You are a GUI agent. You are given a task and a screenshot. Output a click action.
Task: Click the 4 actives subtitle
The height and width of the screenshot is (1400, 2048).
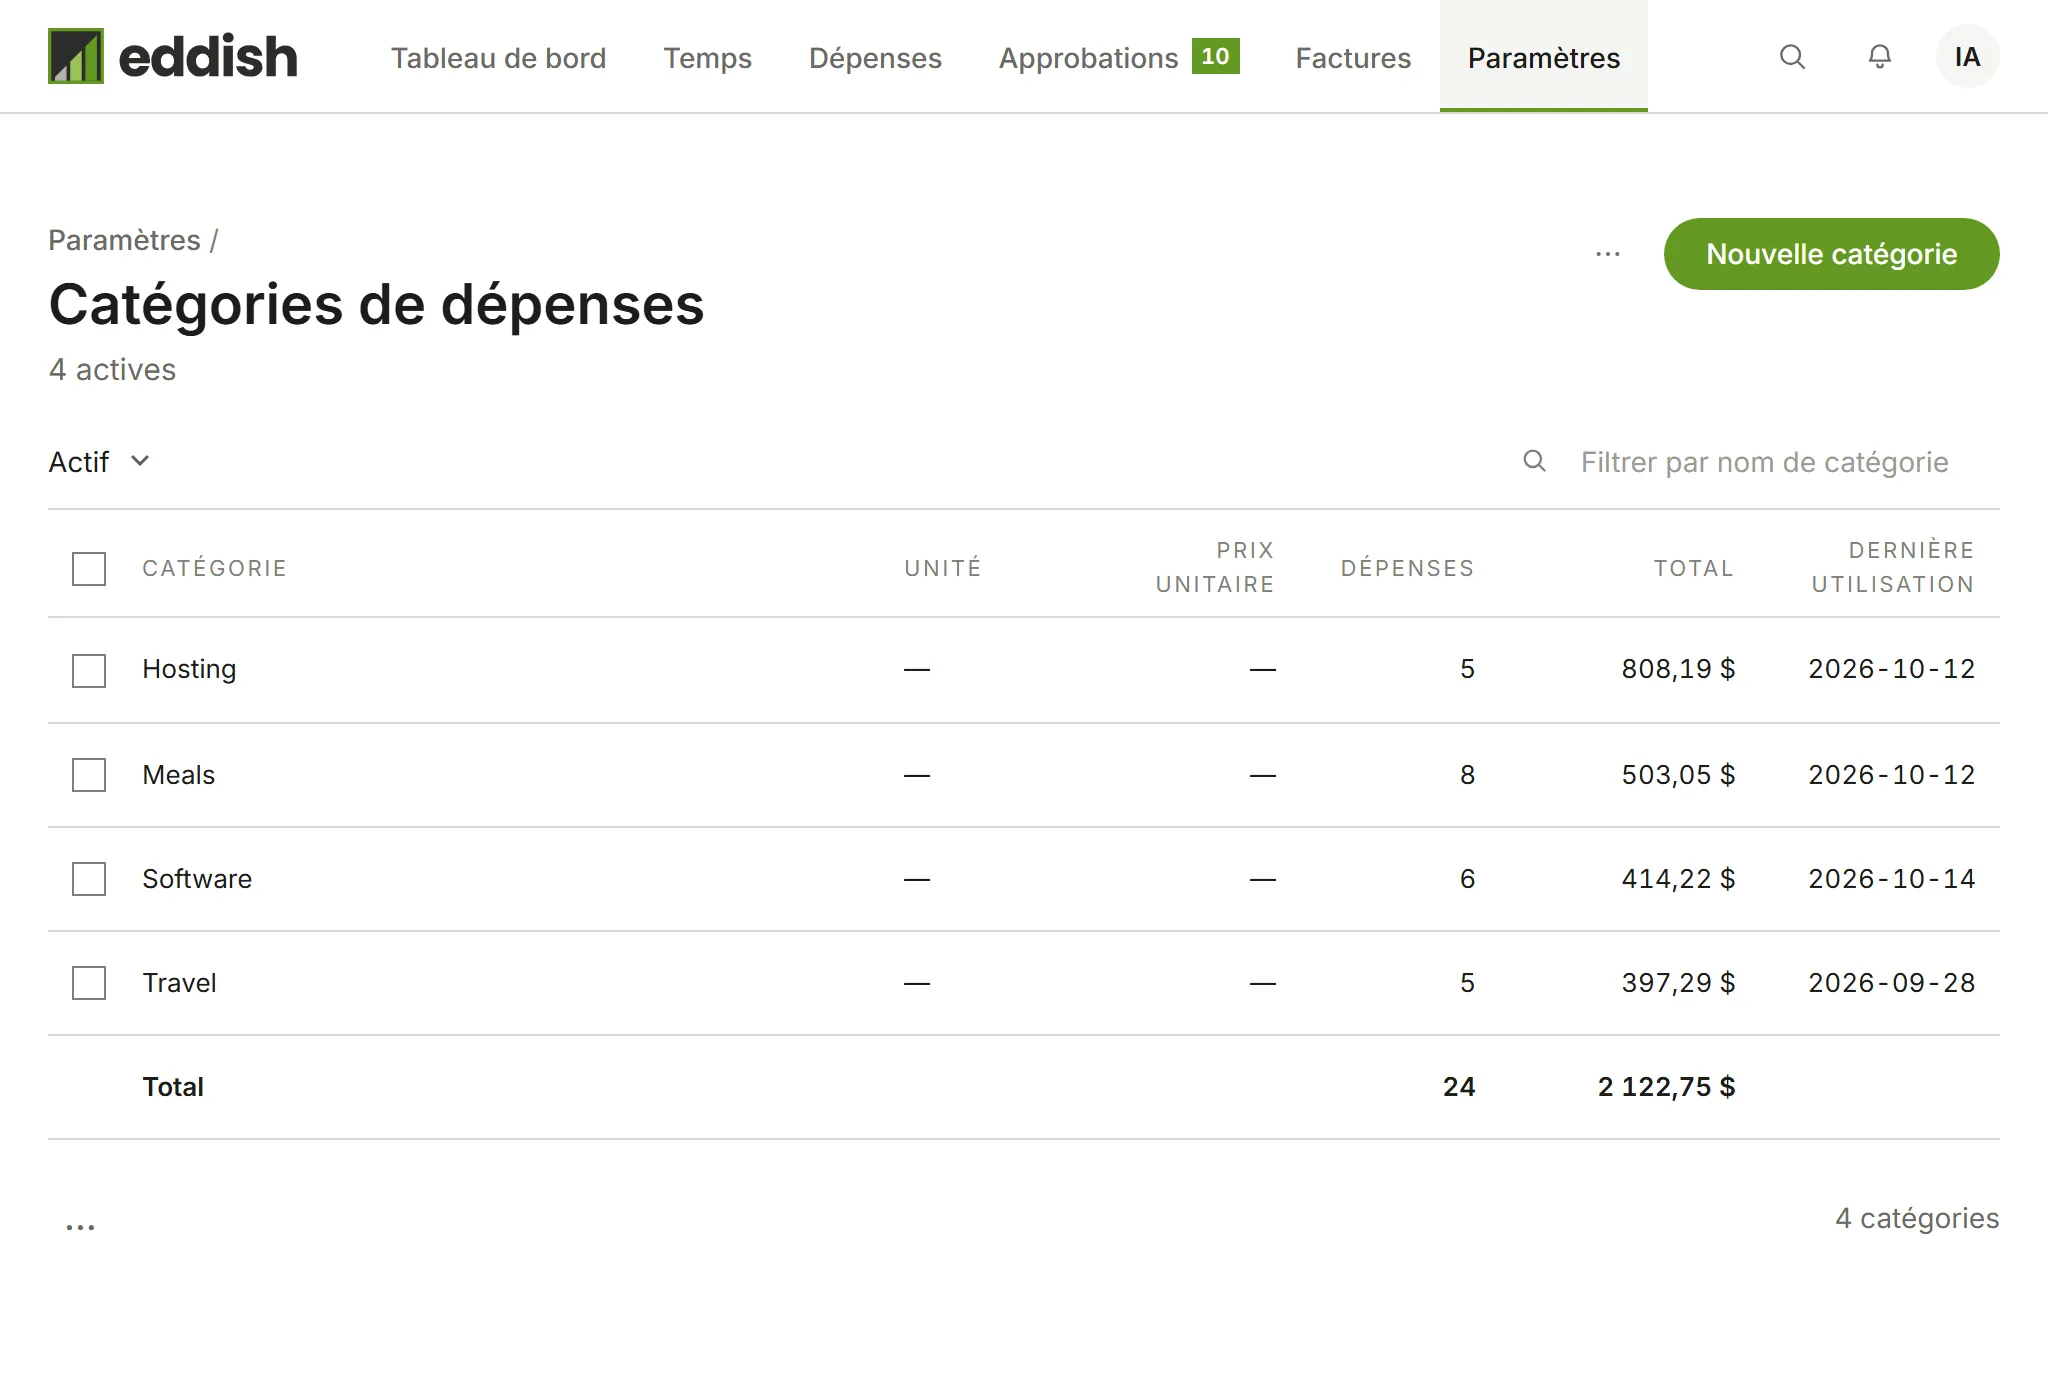(112, 370)
